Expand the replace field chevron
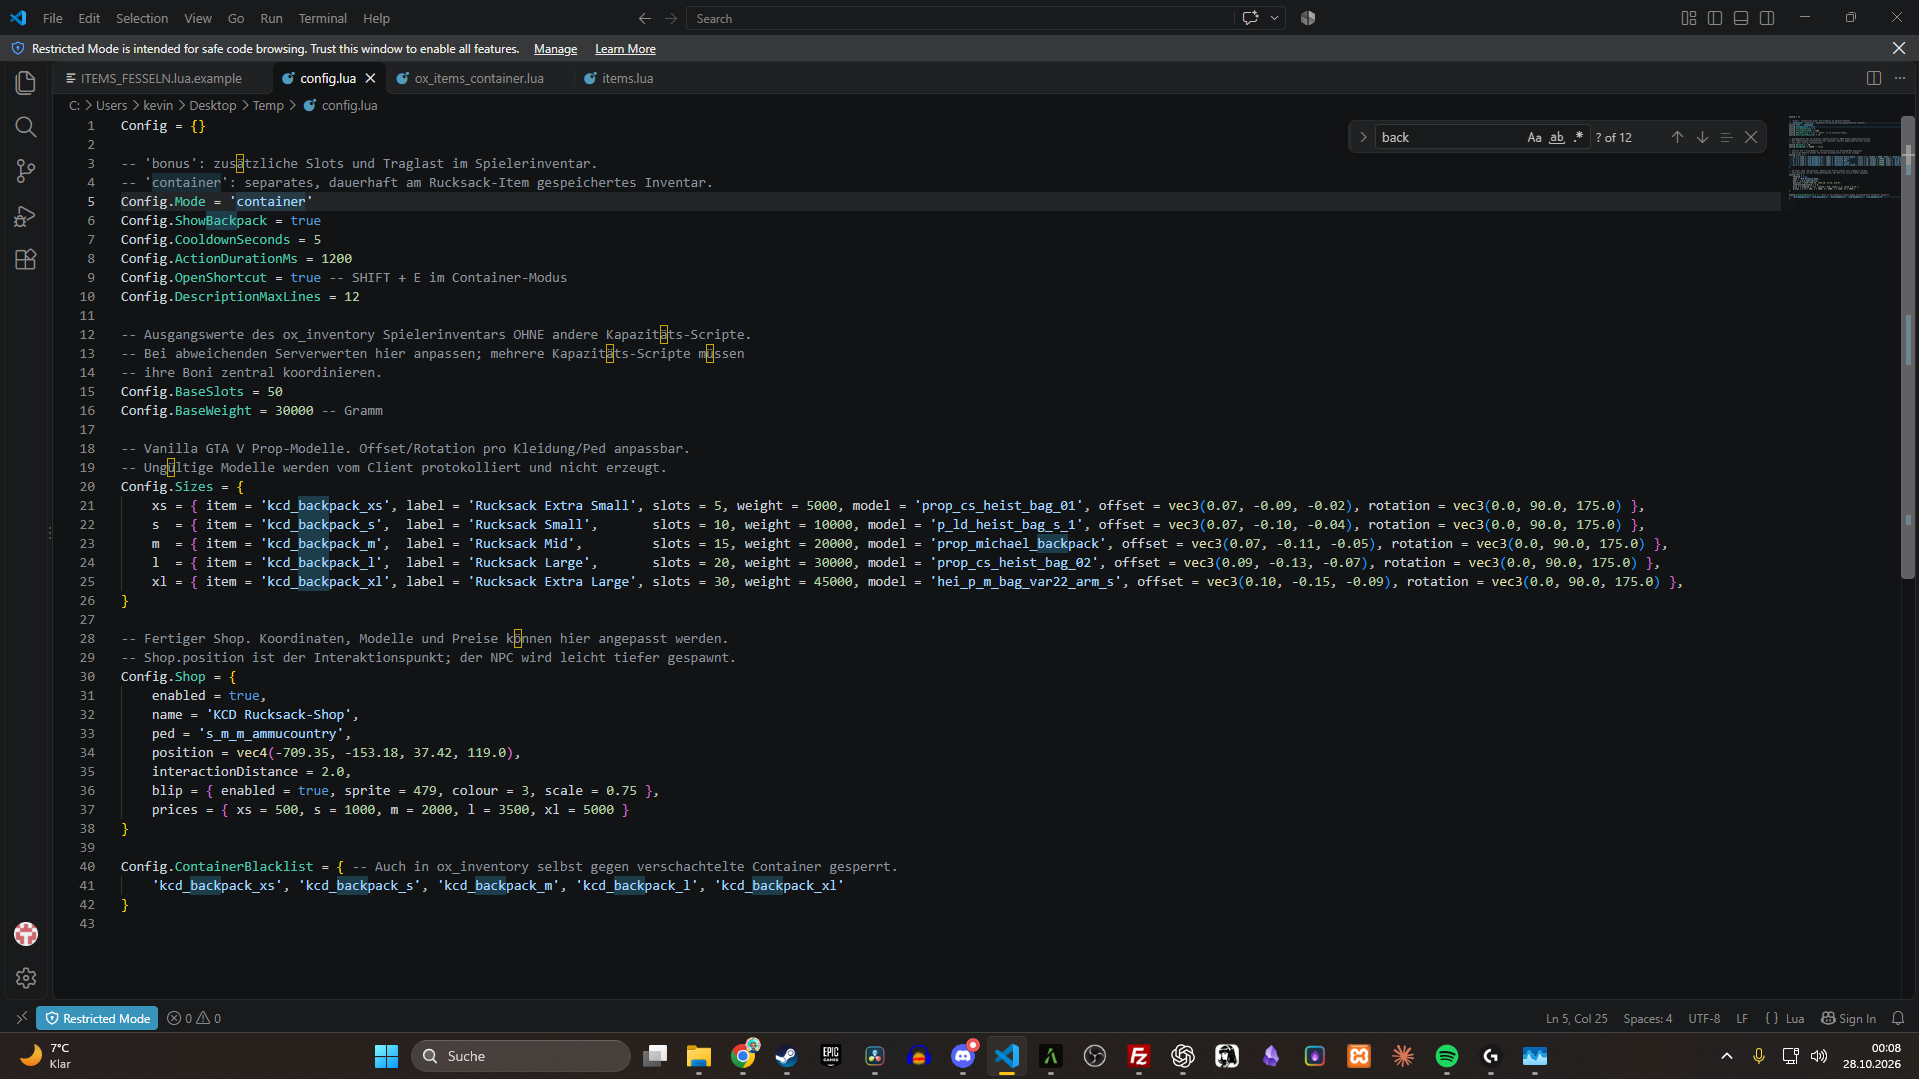Viewport: 1919px width, 1079px height. (x=1363, y=137)
